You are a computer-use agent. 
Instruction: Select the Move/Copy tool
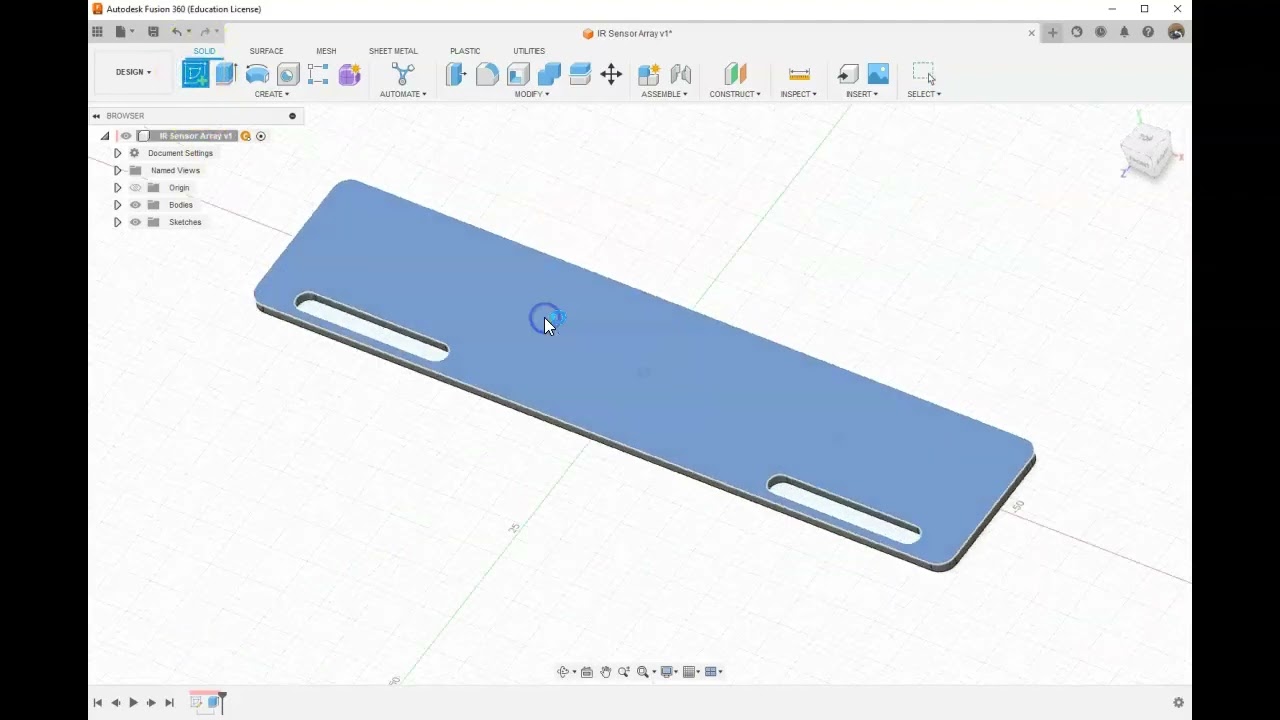pyautogui.click(x=611, y=74)
